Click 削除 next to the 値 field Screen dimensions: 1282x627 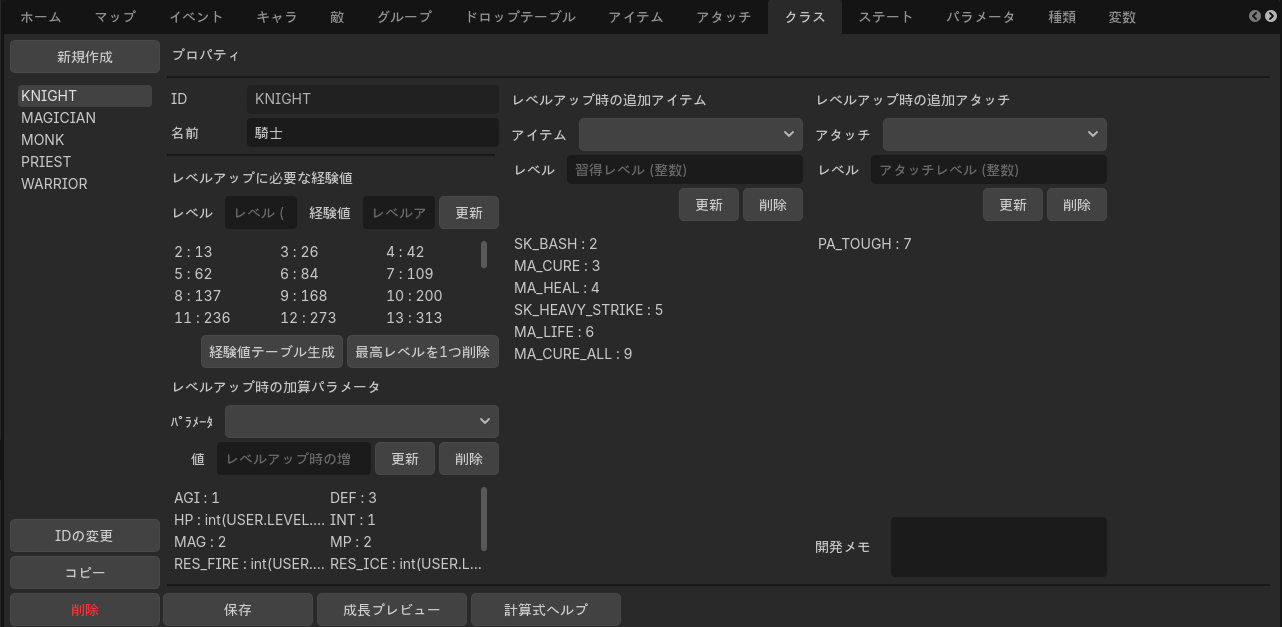tap(469, 459)
